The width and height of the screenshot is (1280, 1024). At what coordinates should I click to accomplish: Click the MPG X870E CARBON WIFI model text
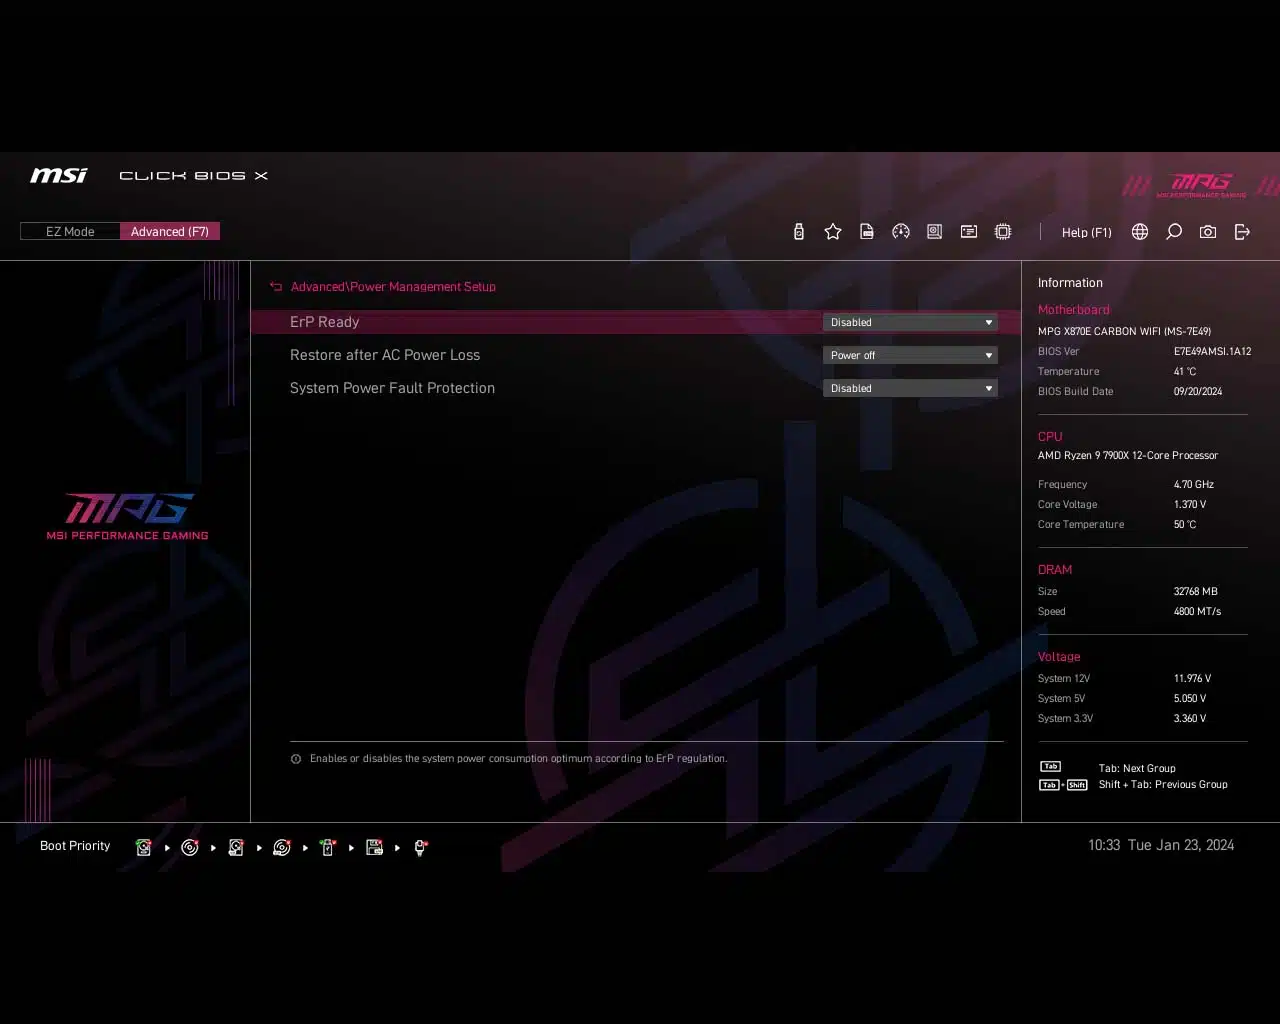coord(1124,331)
